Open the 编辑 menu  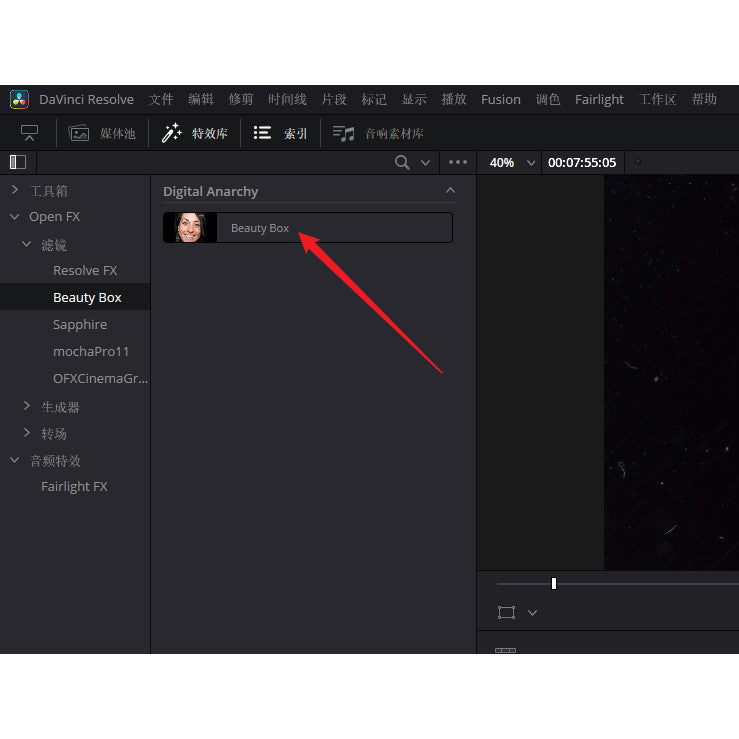point(201,99)
